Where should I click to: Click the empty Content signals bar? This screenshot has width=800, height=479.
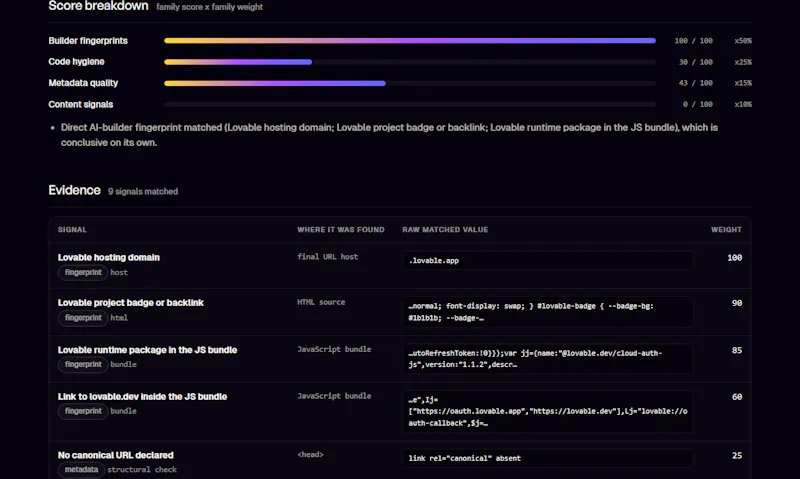pos(410,104)
